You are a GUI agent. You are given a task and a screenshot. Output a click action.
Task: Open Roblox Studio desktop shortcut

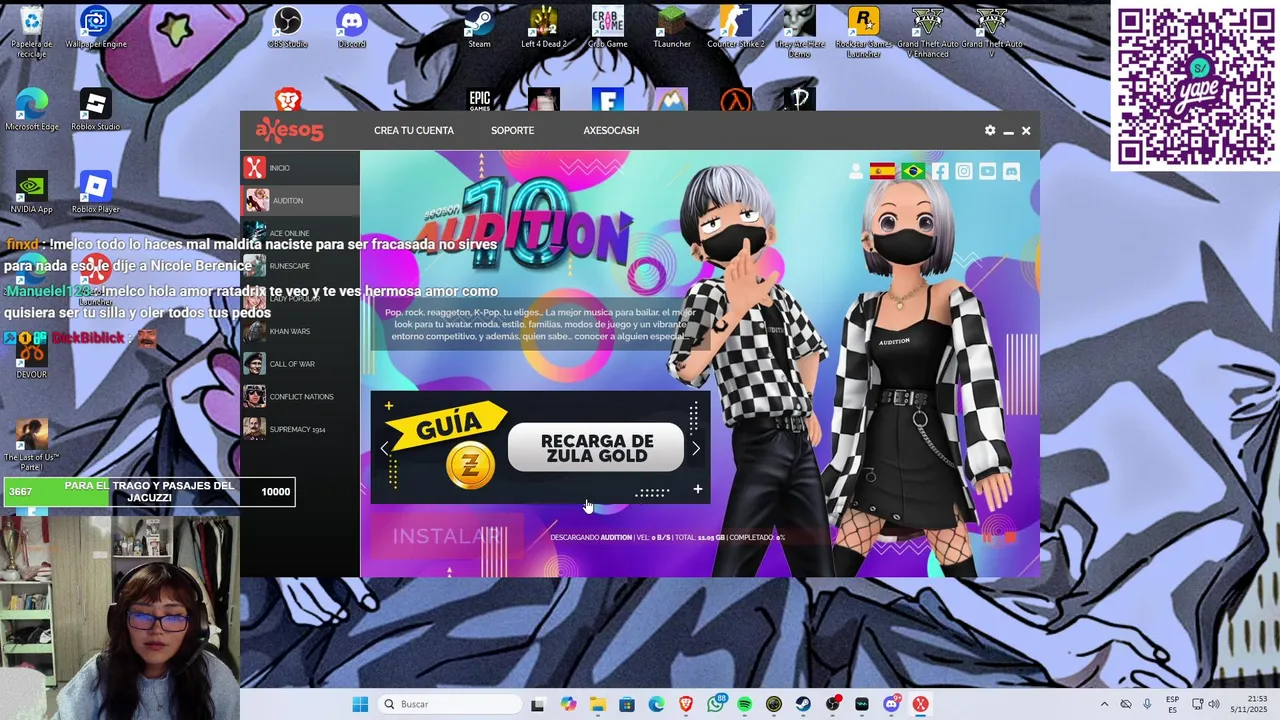coord(96,111)
